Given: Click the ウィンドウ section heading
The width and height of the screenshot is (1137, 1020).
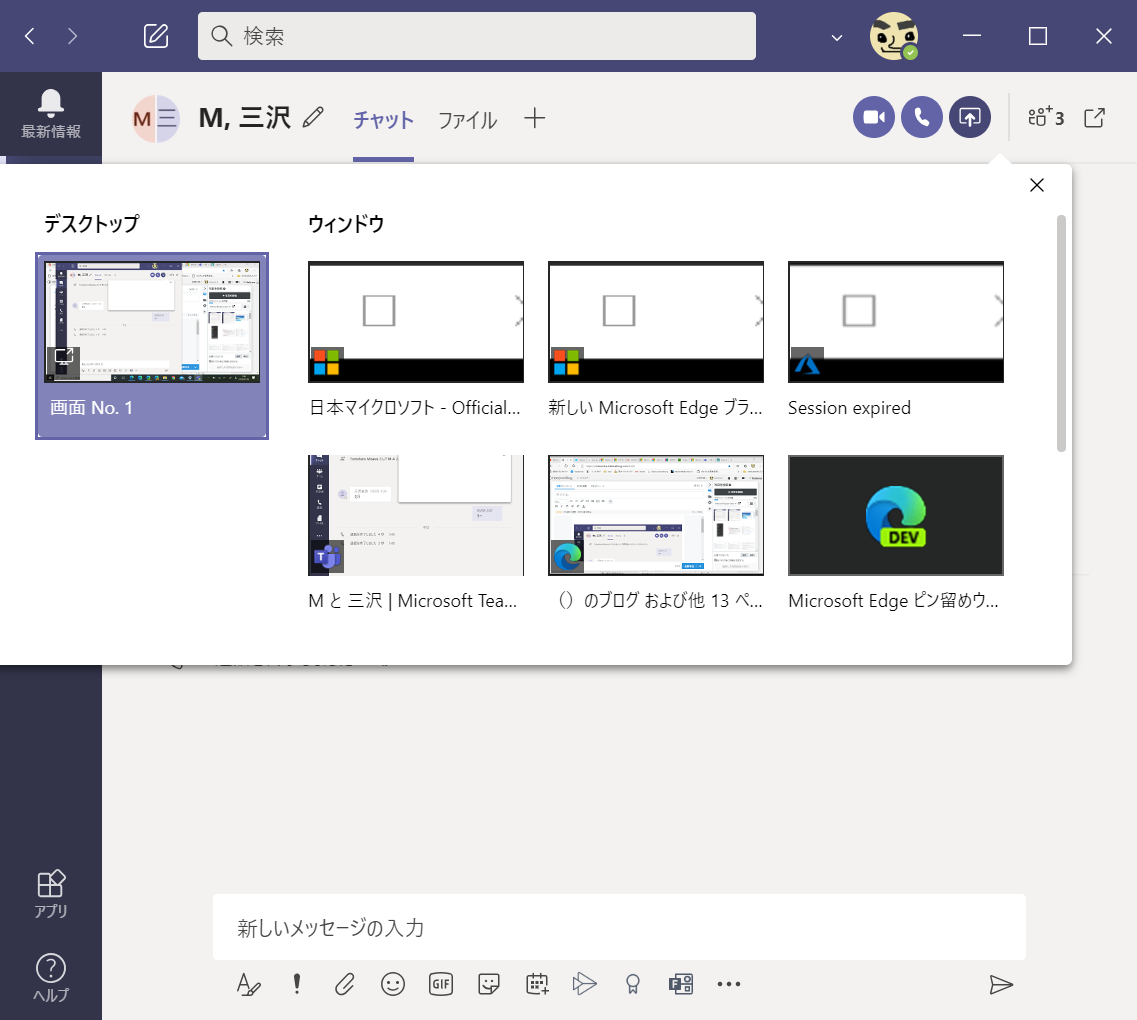Looking at the screenshot, I should point(346,224).
